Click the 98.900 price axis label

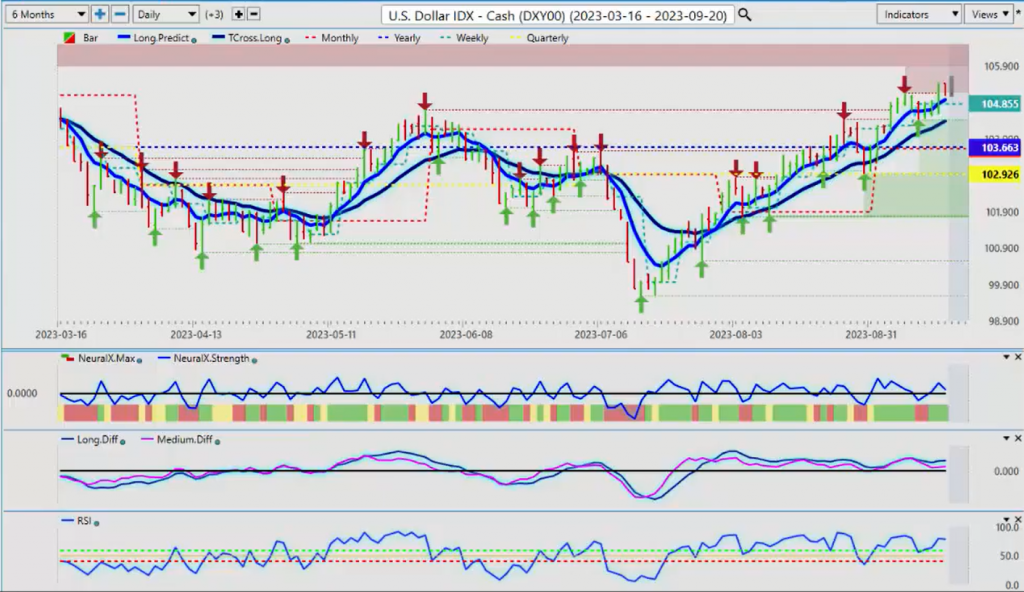click(x=1001, y=321)
